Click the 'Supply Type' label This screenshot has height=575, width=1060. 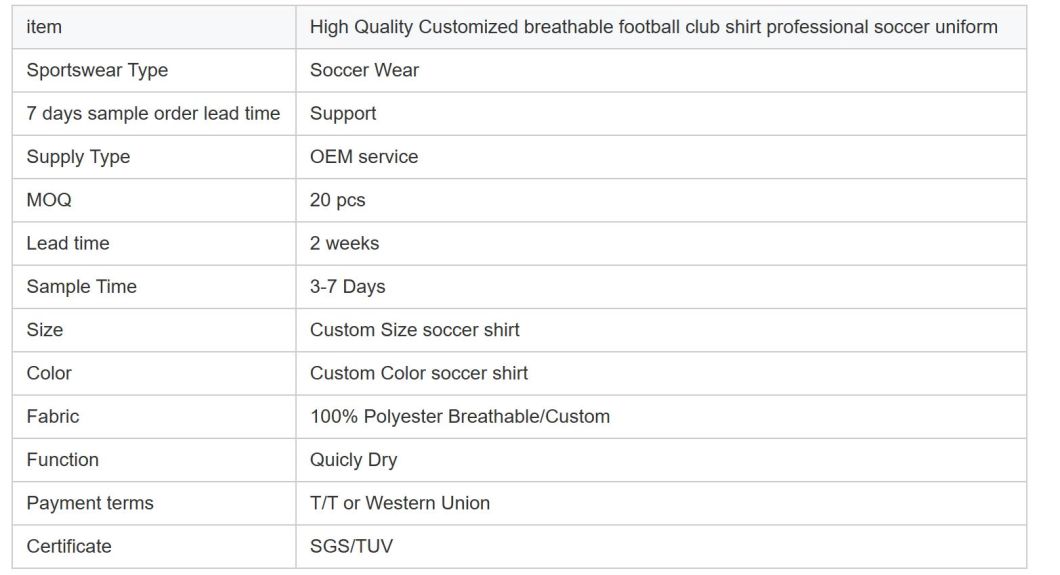click(x=78, y=157)
